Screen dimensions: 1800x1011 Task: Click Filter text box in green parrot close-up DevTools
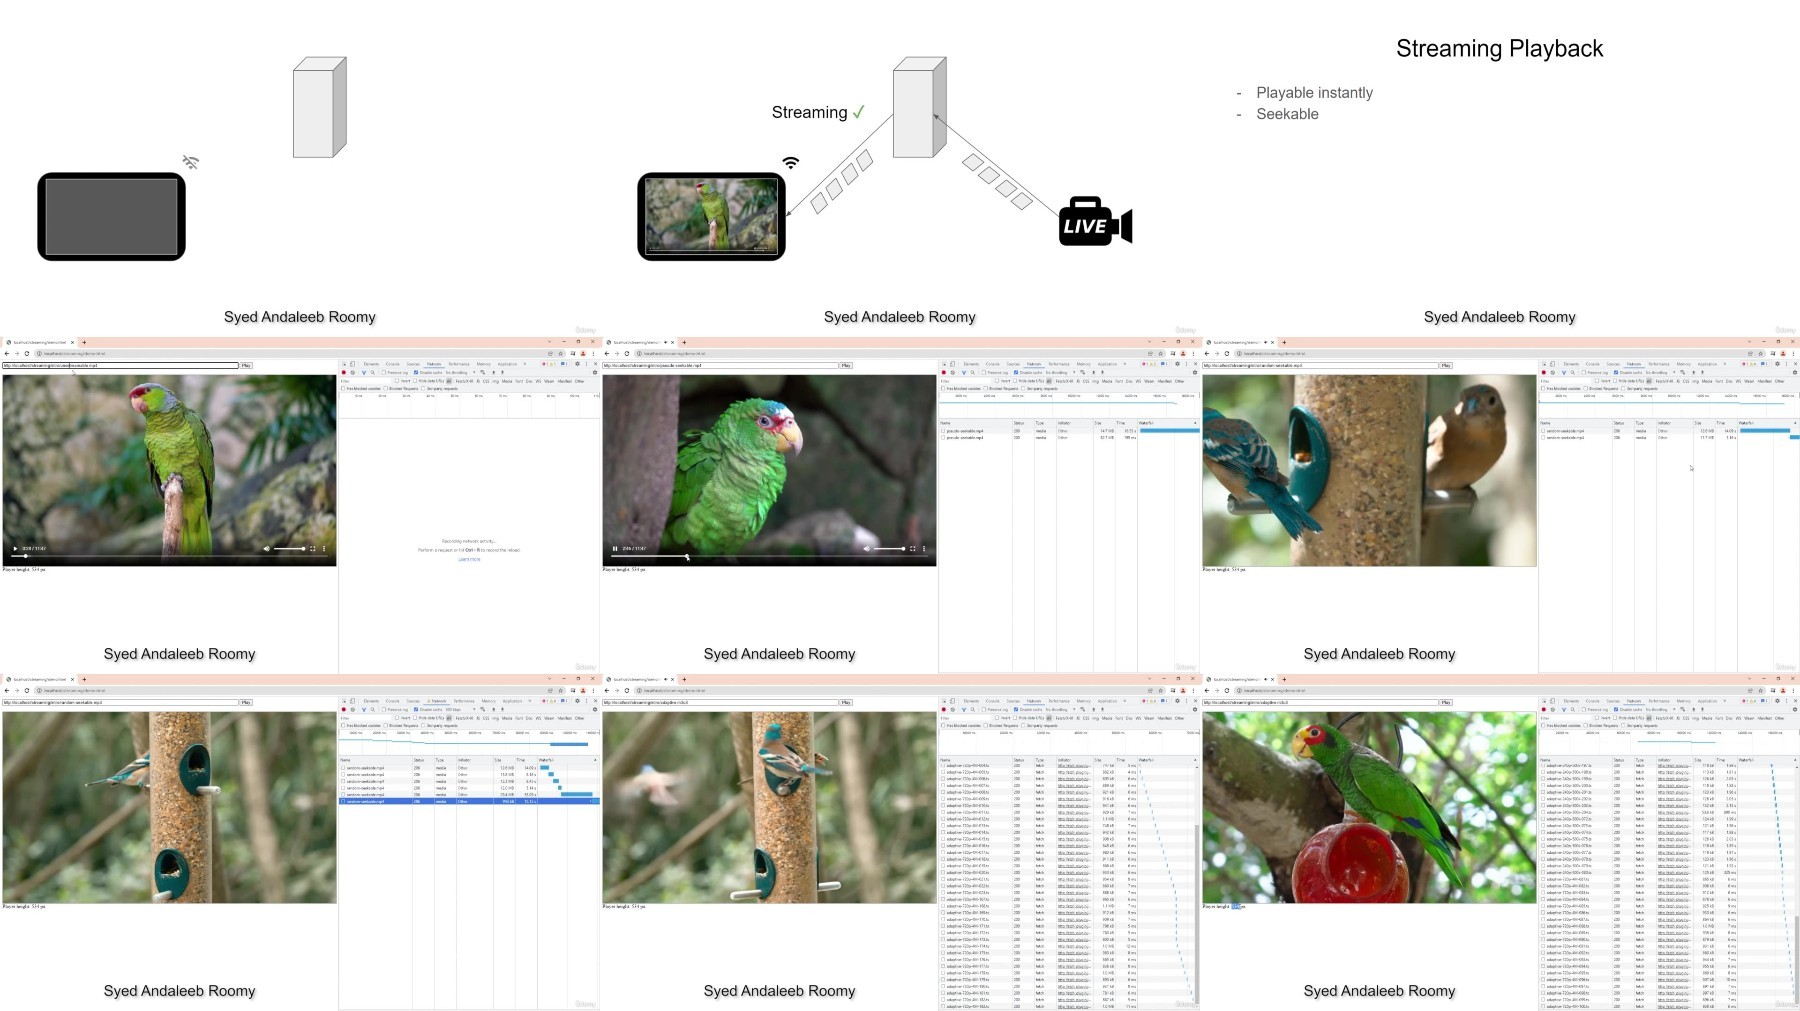965,381
